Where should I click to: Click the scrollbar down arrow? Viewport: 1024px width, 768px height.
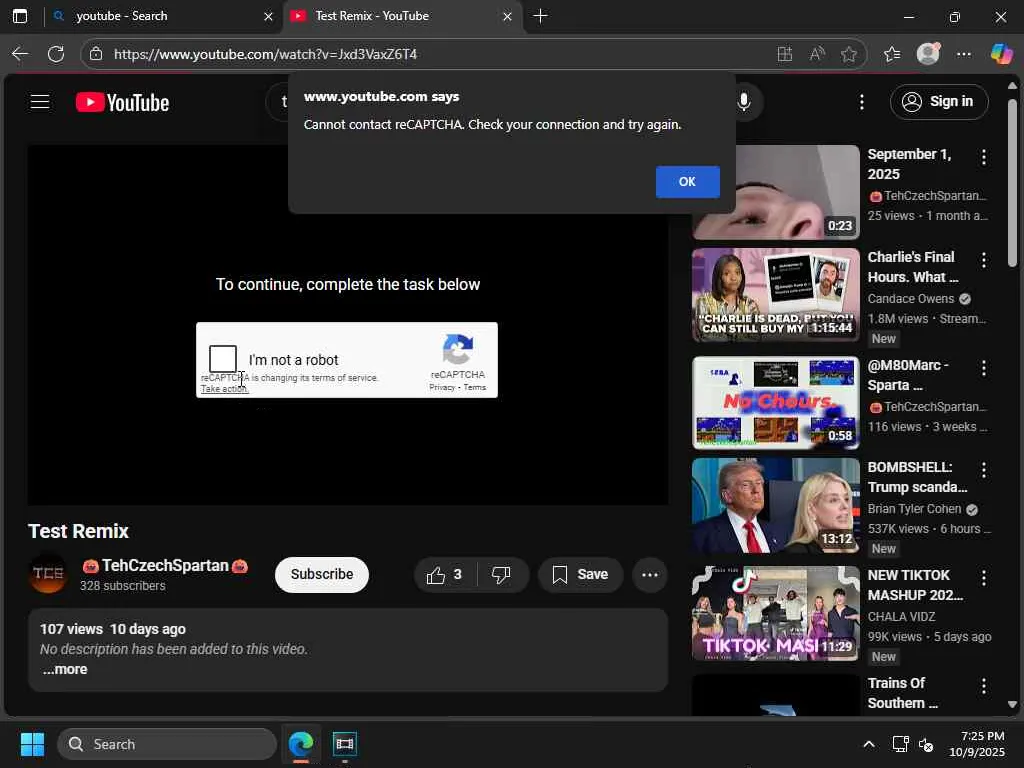point(1012,705)
